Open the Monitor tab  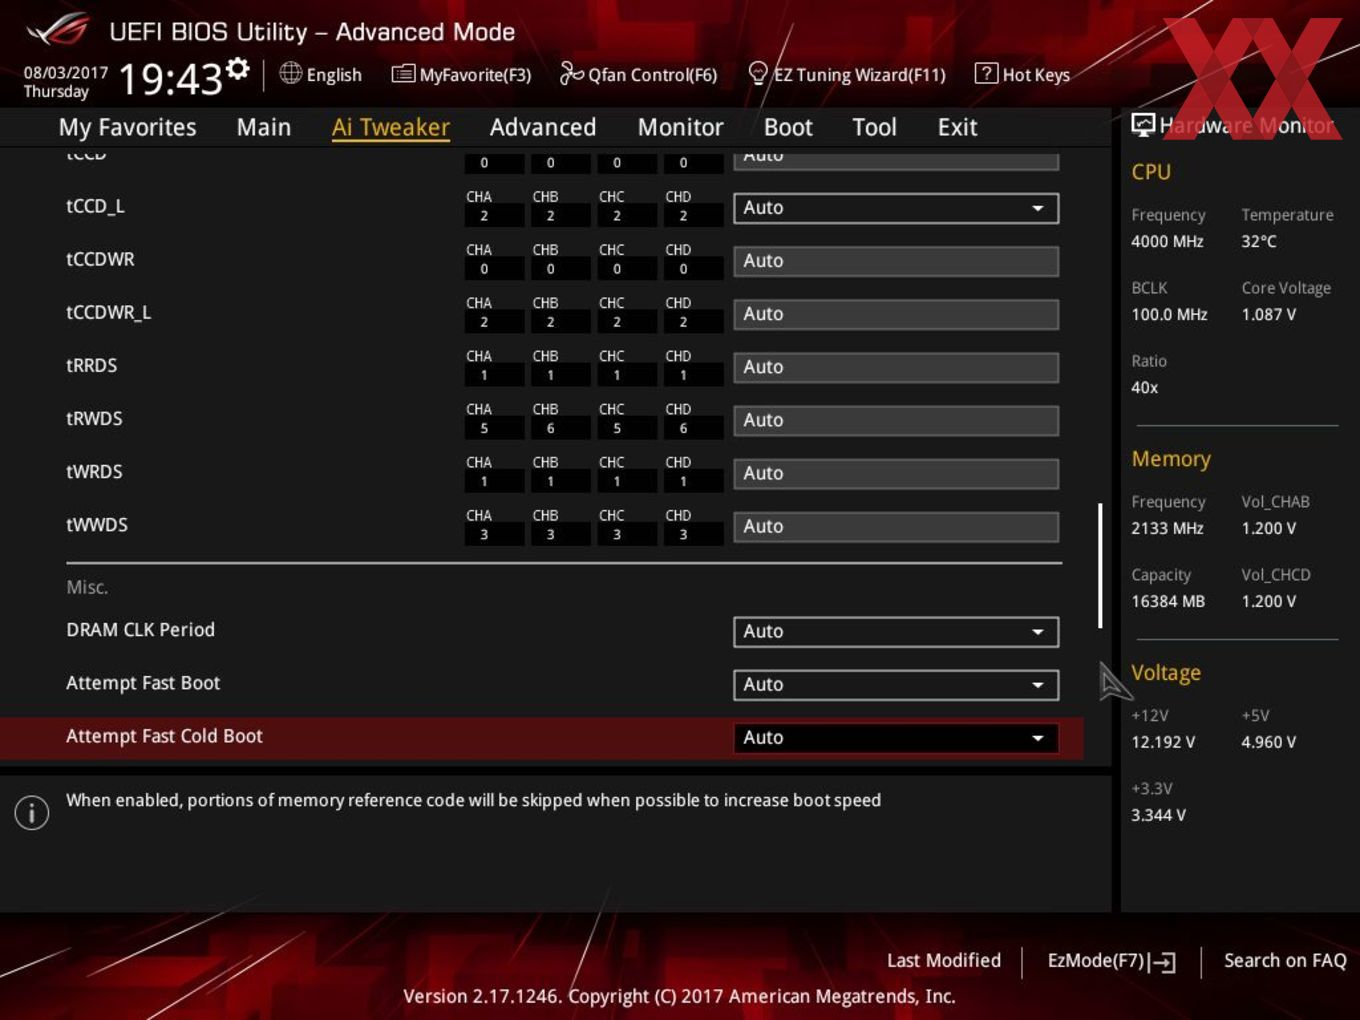click(680, 127)
